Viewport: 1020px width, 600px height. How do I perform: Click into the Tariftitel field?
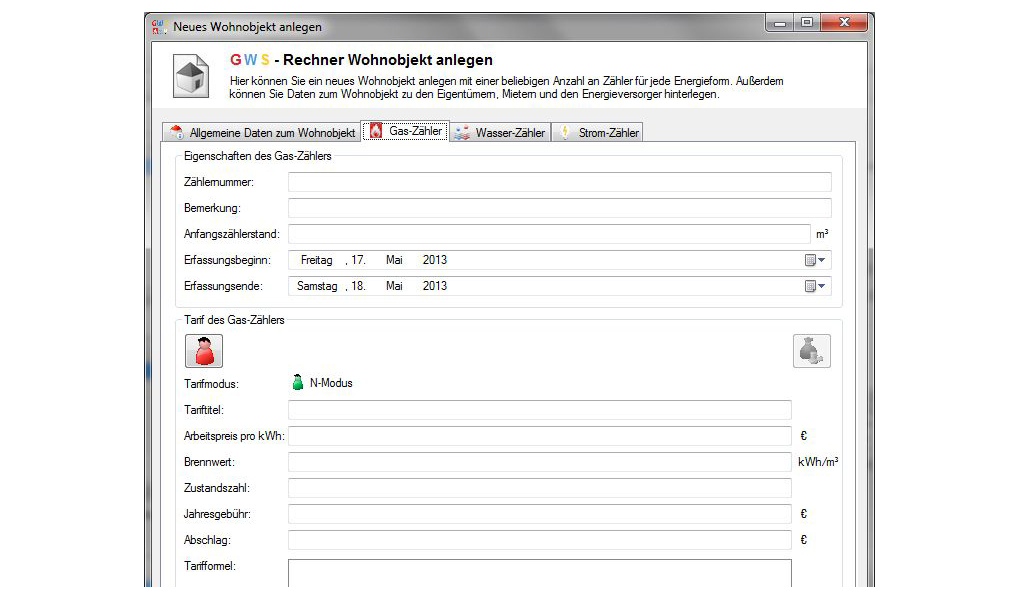[539, 410]
